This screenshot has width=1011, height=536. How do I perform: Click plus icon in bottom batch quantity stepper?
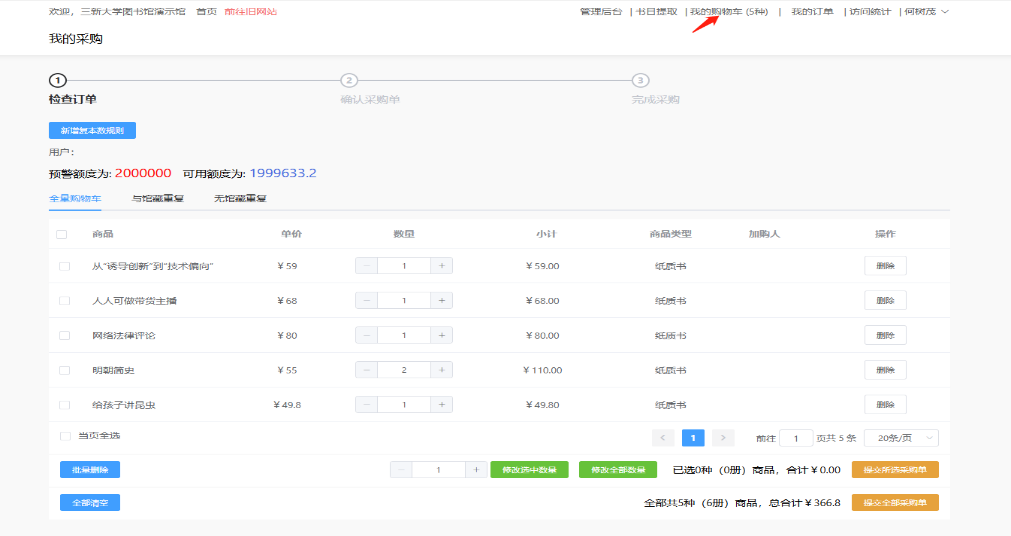[476, 470]
